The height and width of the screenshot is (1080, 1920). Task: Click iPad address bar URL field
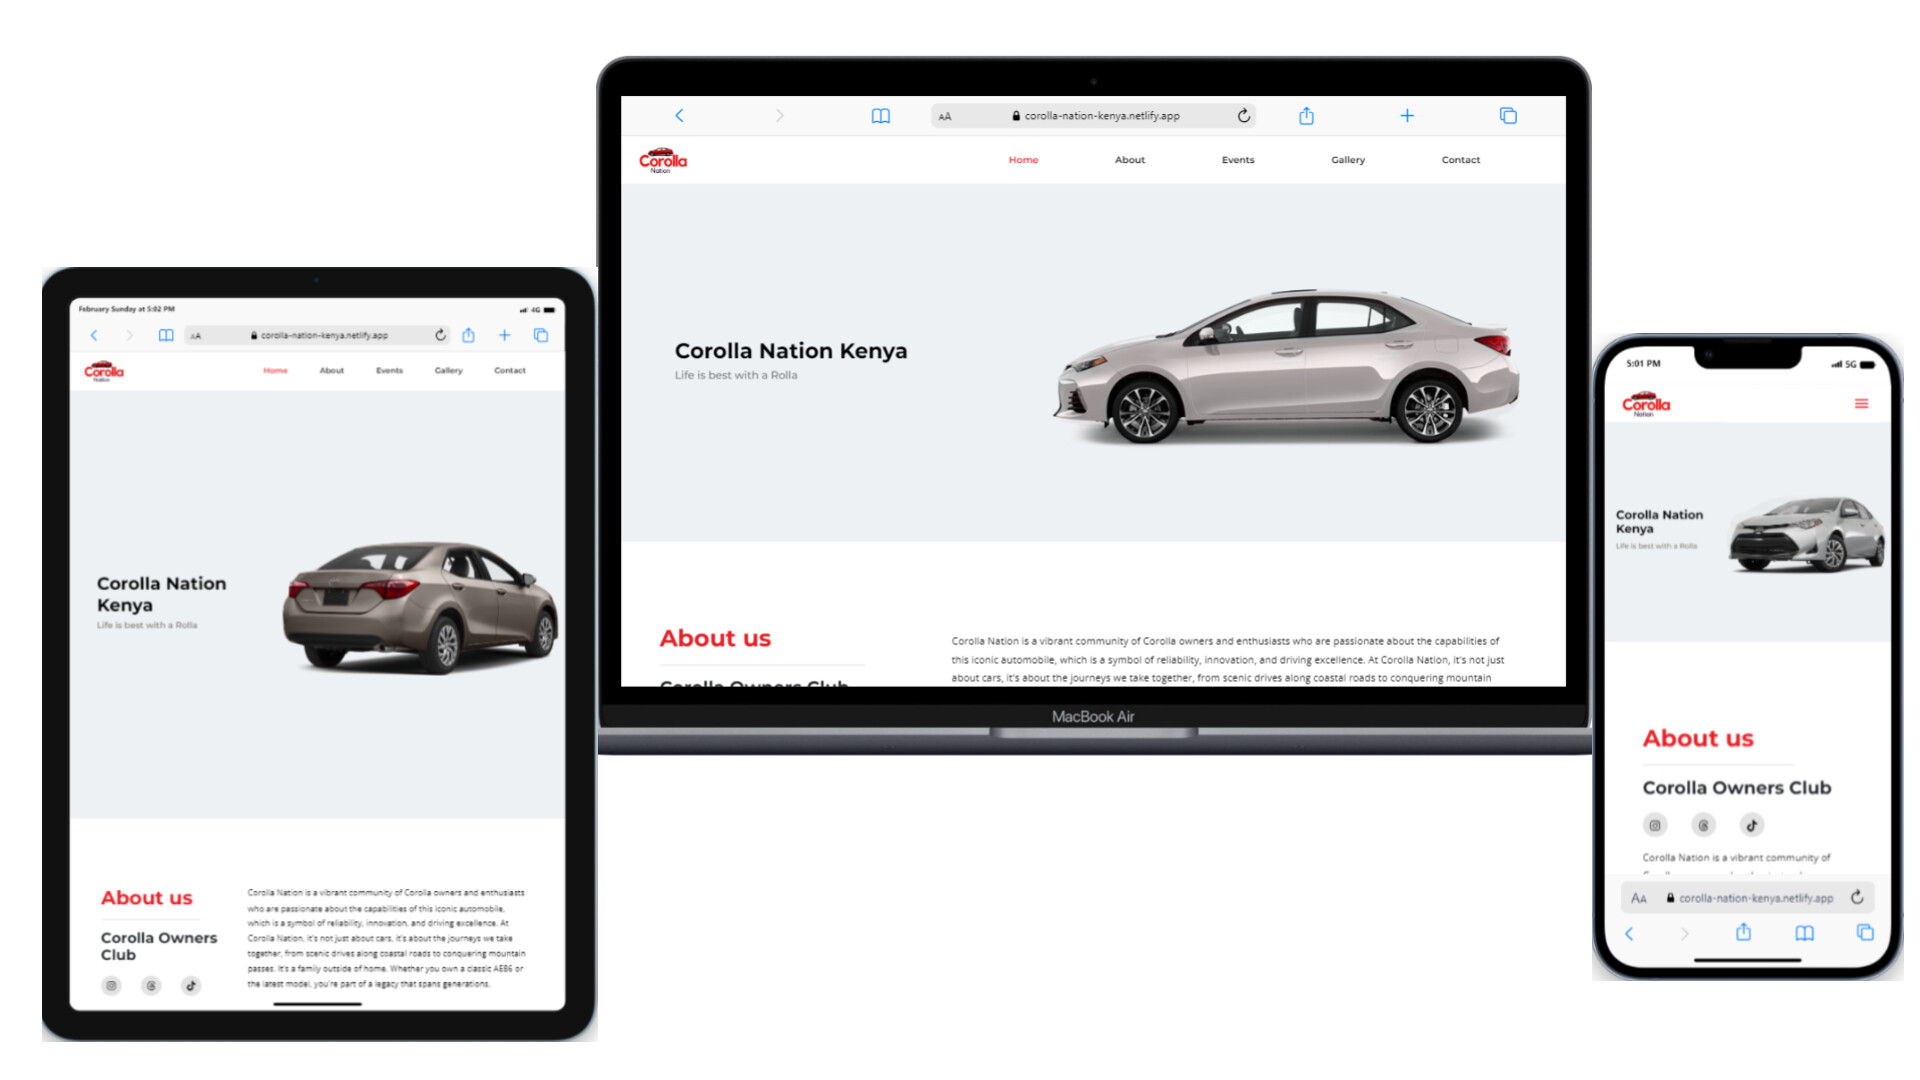318,335
